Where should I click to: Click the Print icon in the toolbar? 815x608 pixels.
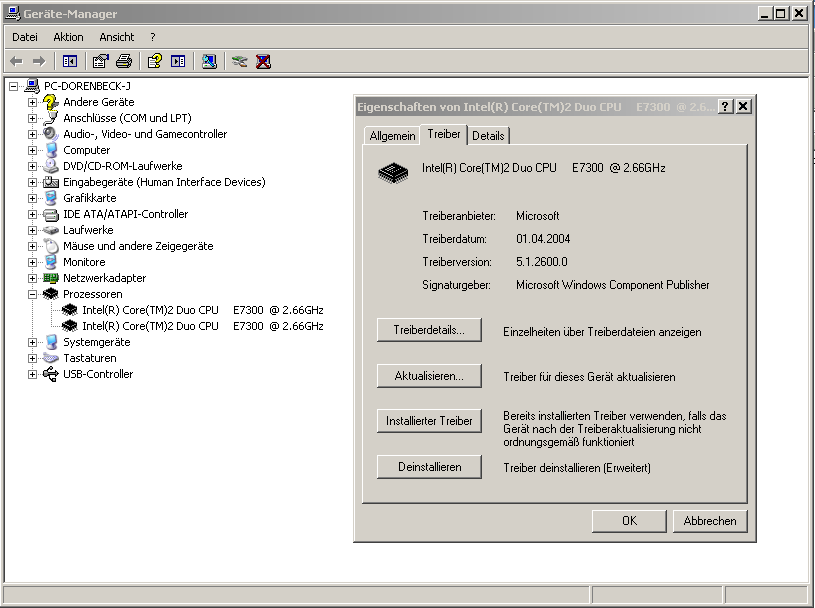(124, 61)
